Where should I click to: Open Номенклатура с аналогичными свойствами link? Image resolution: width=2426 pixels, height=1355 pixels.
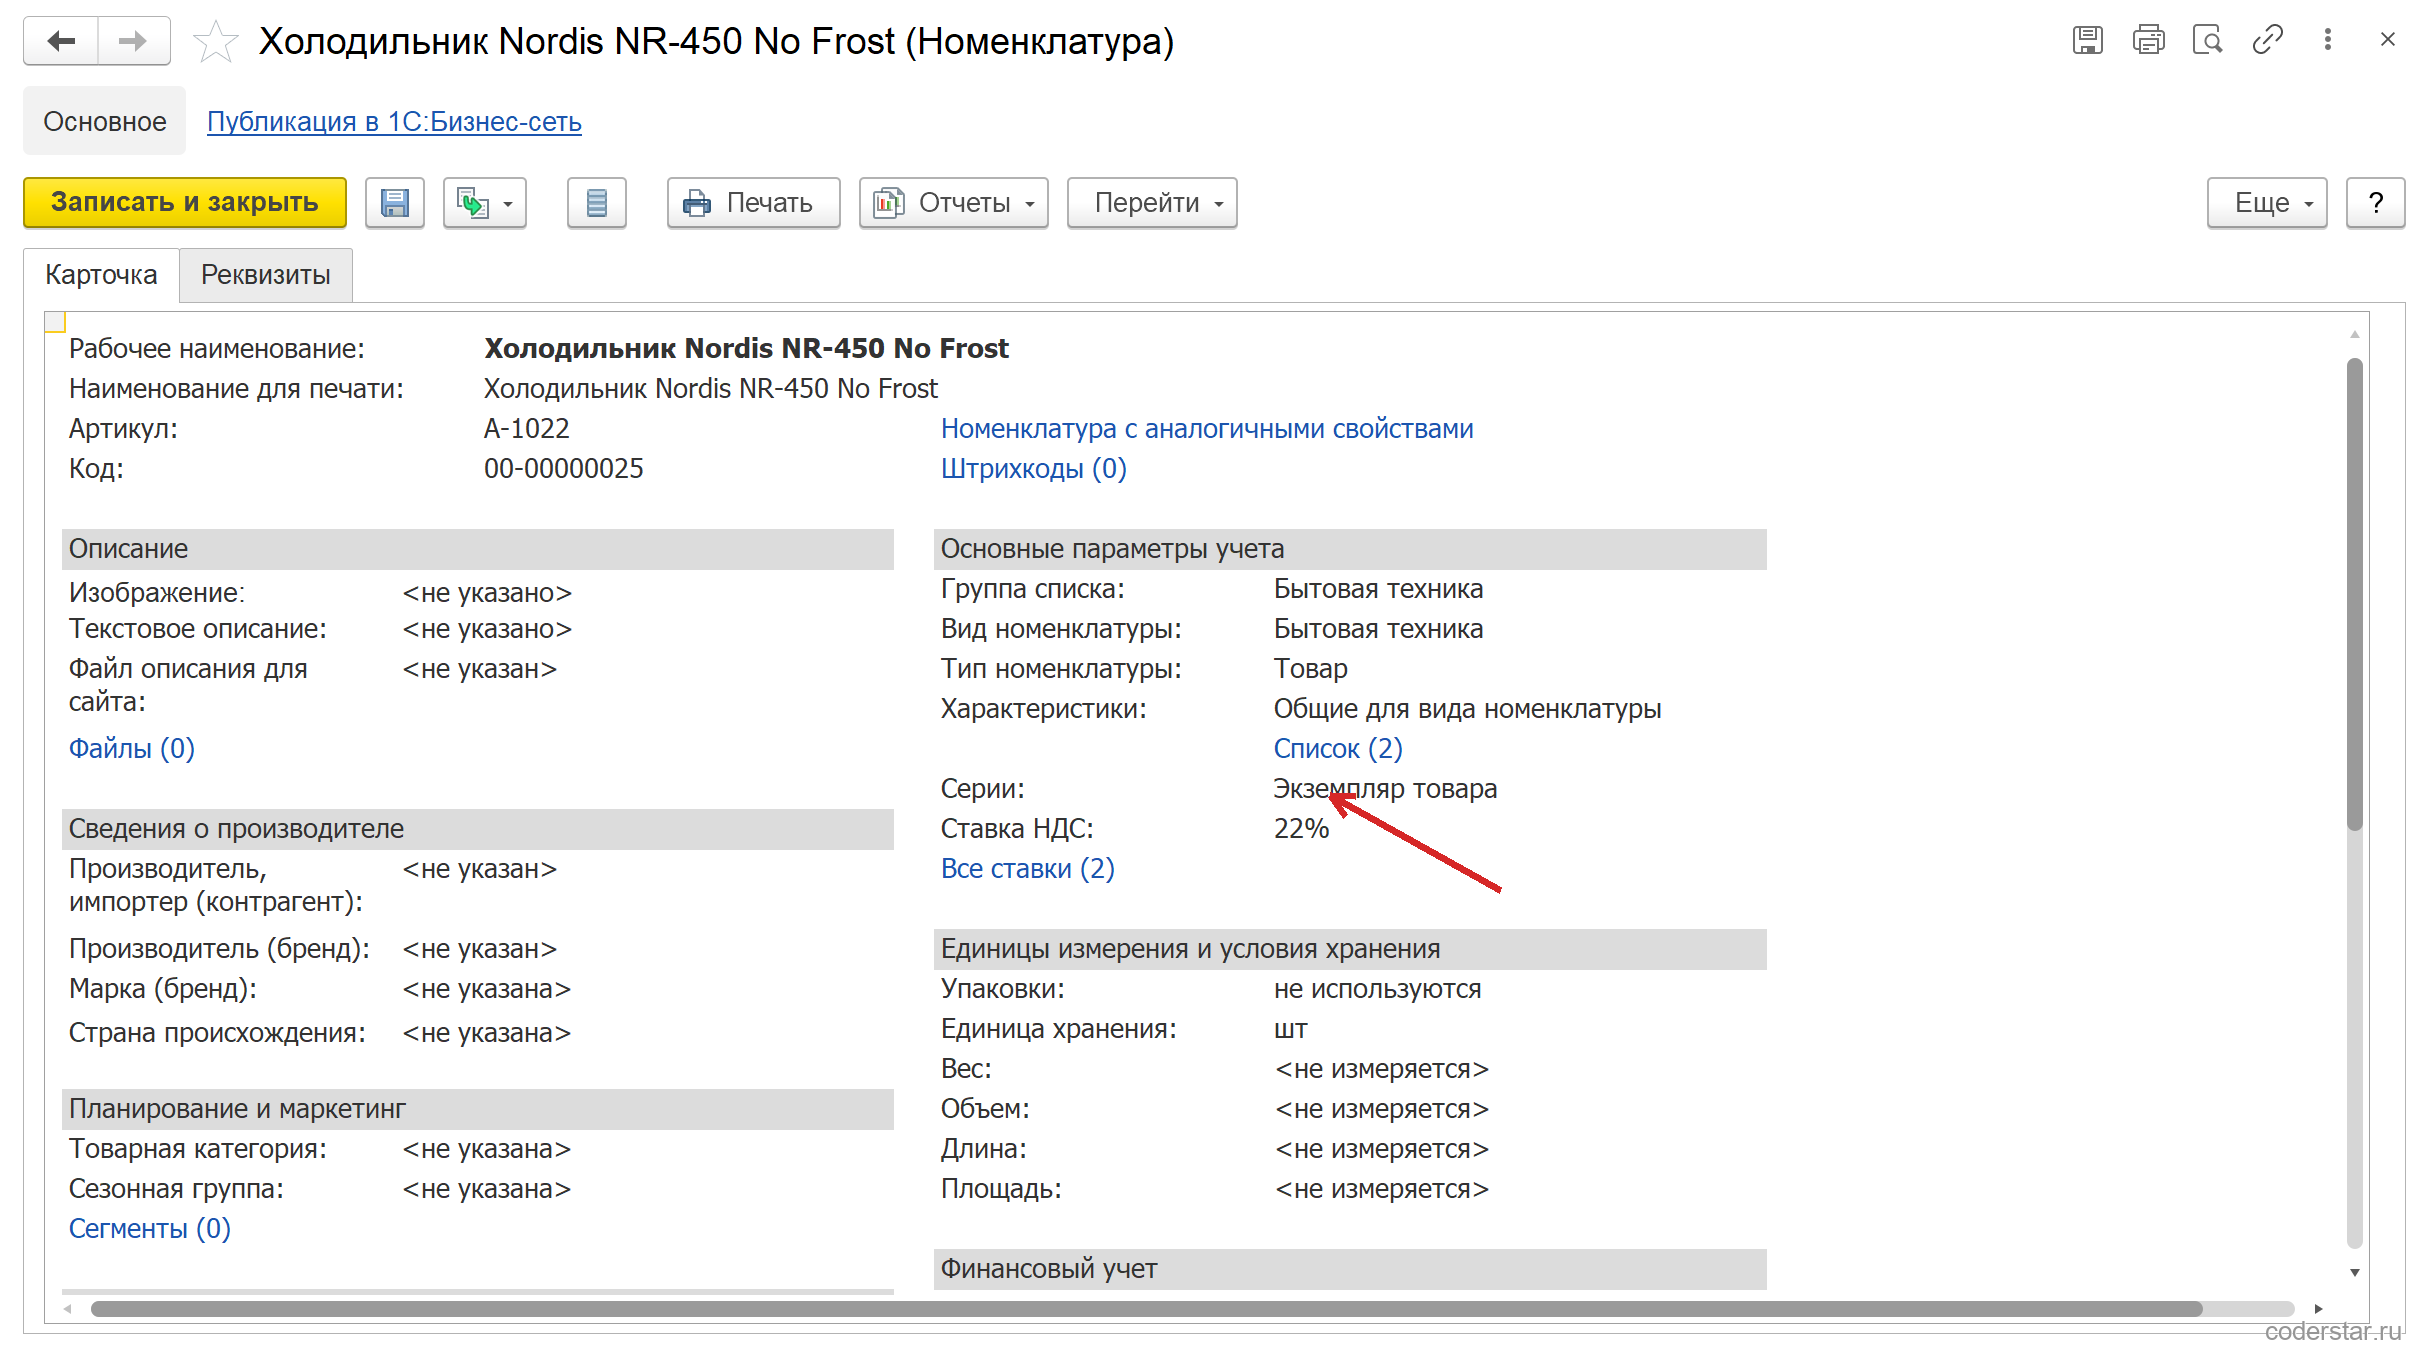click(x=1207, y=429)
